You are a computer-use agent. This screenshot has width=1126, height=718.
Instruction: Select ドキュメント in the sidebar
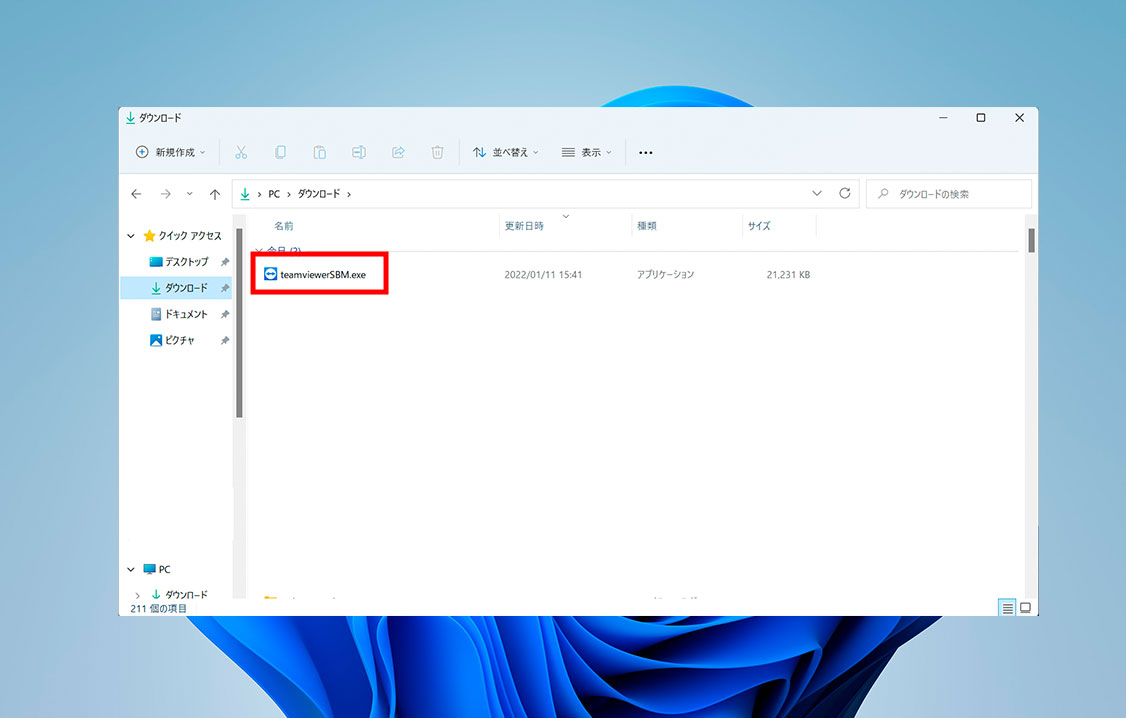click(x=179, y=314)
